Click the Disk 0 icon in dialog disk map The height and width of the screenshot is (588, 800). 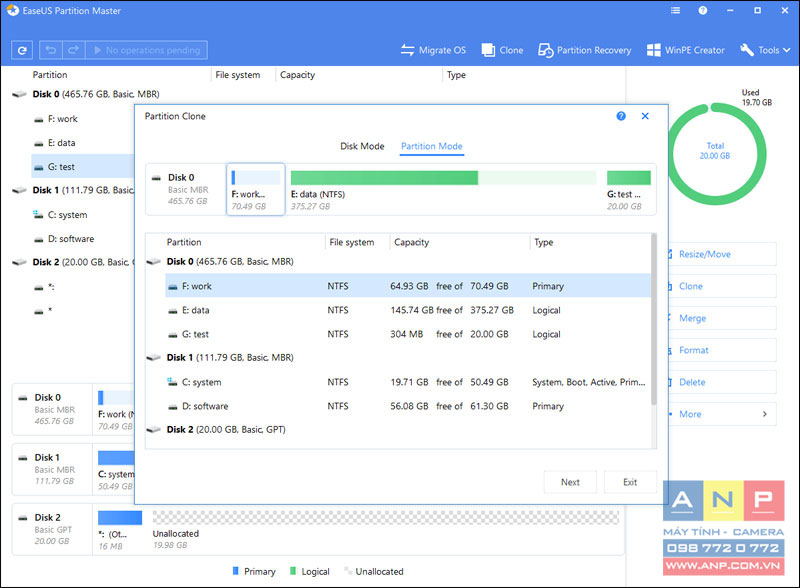[157, 178]
